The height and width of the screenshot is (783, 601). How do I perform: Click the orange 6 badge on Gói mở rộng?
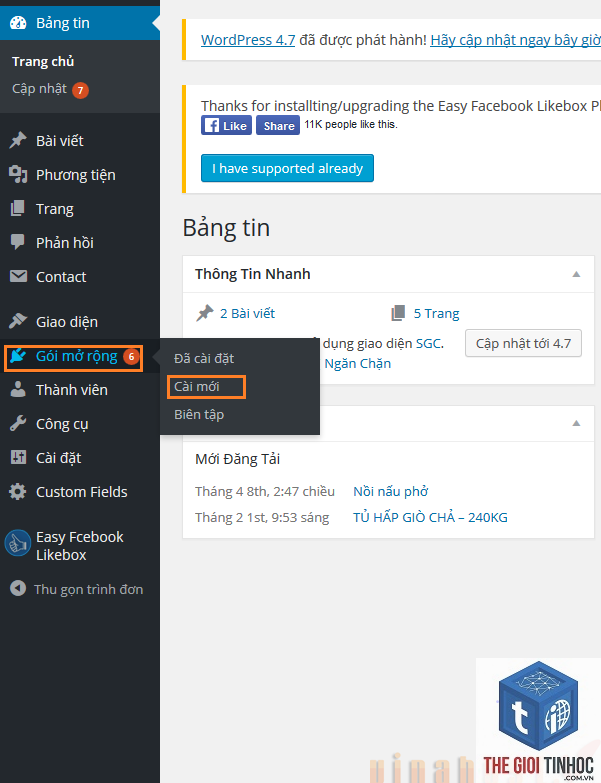tap(131, 357)
